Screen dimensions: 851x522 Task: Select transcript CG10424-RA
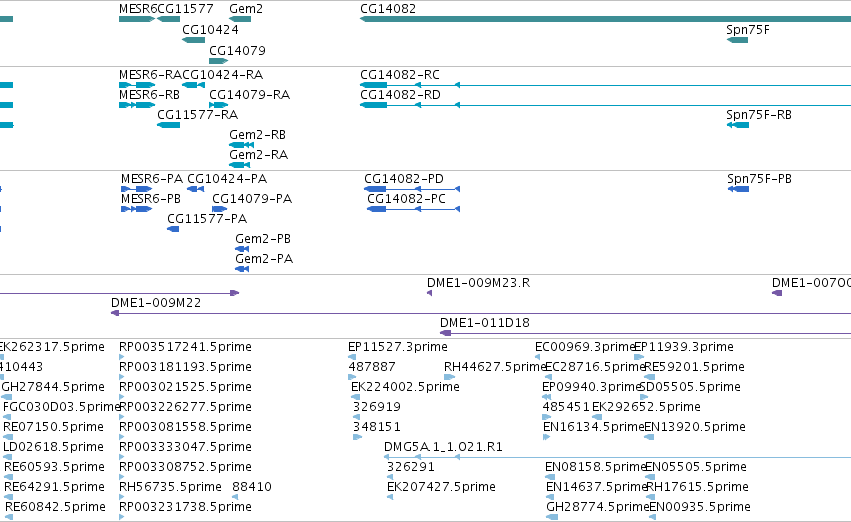tap(223, 74)
